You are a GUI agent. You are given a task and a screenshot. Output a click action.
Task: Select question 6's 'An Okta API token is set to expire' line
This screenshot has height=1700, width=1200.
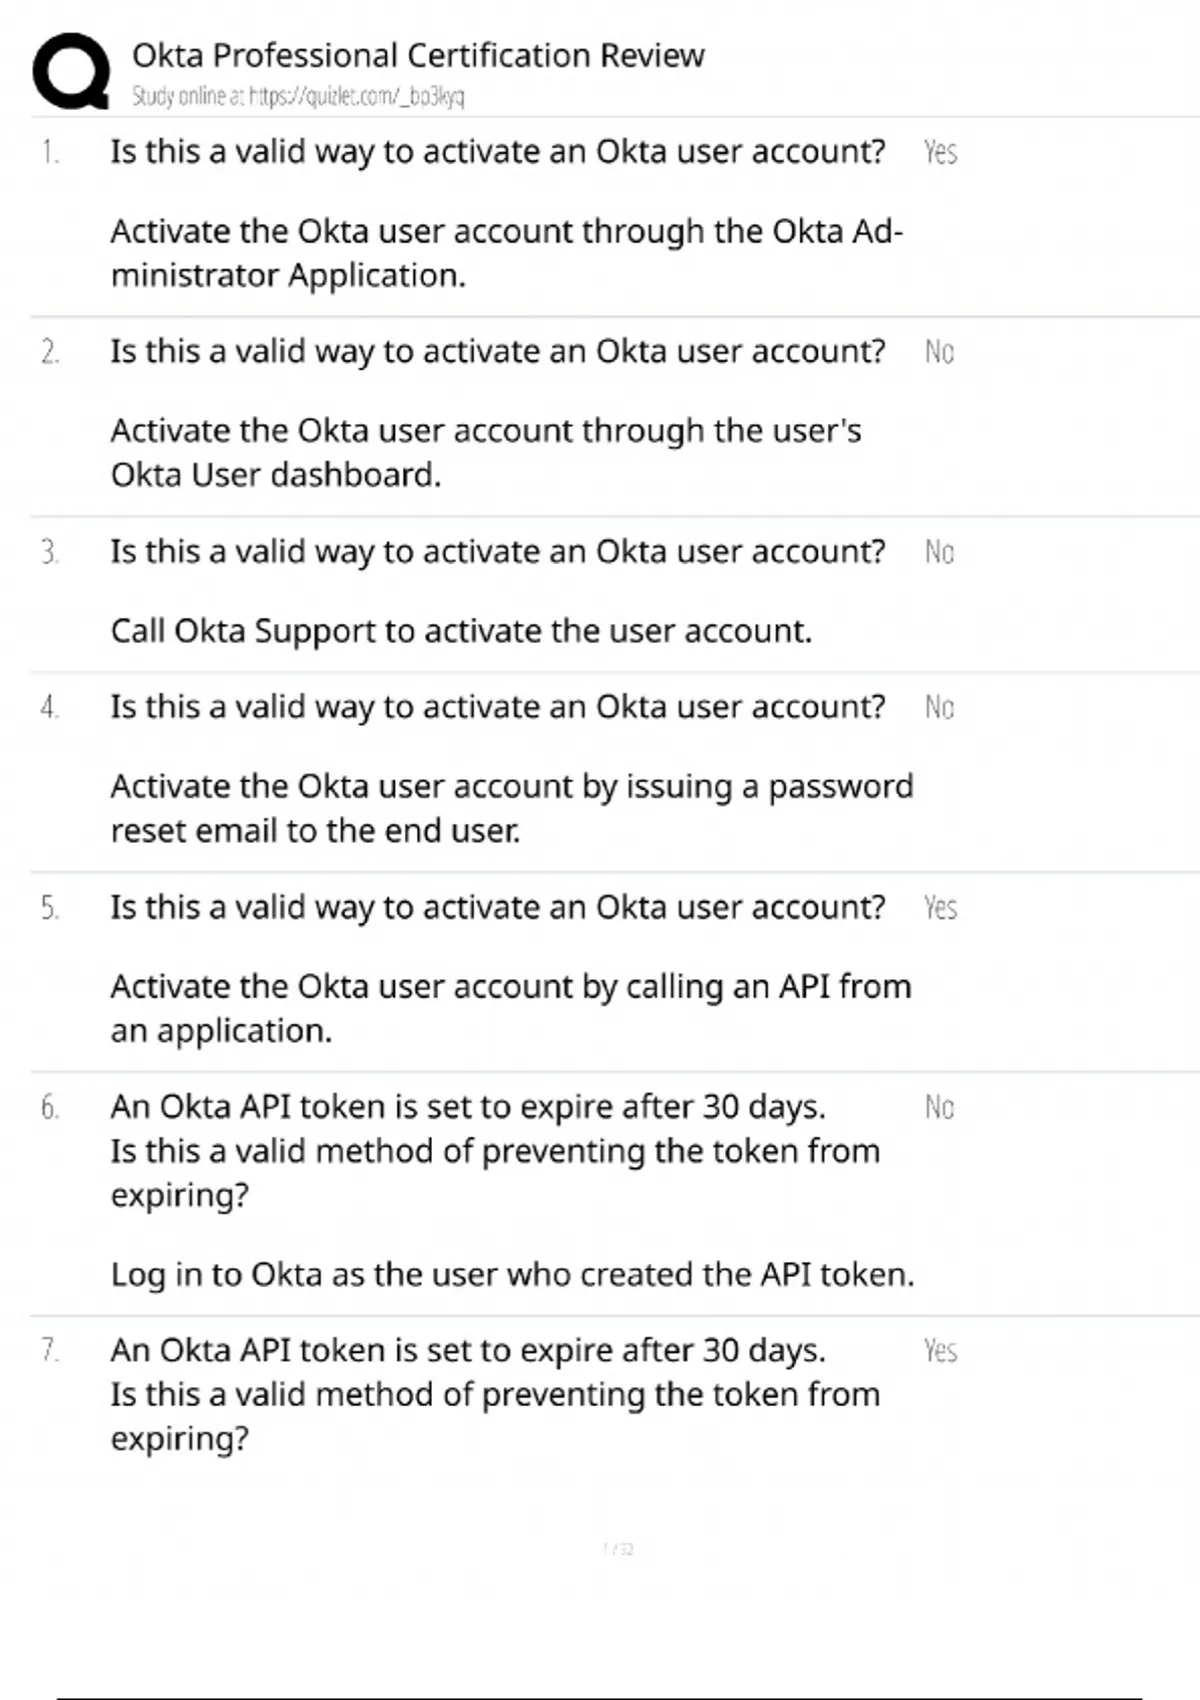click(468, 1107)
